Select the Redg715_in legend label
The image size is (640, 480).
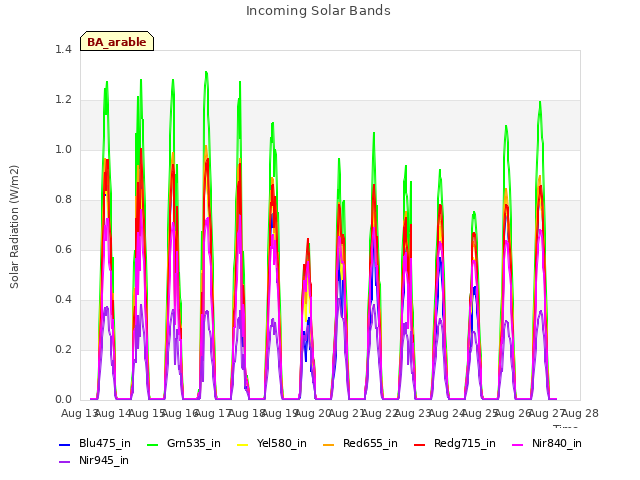pyautogui.click(x=465, y=444)
